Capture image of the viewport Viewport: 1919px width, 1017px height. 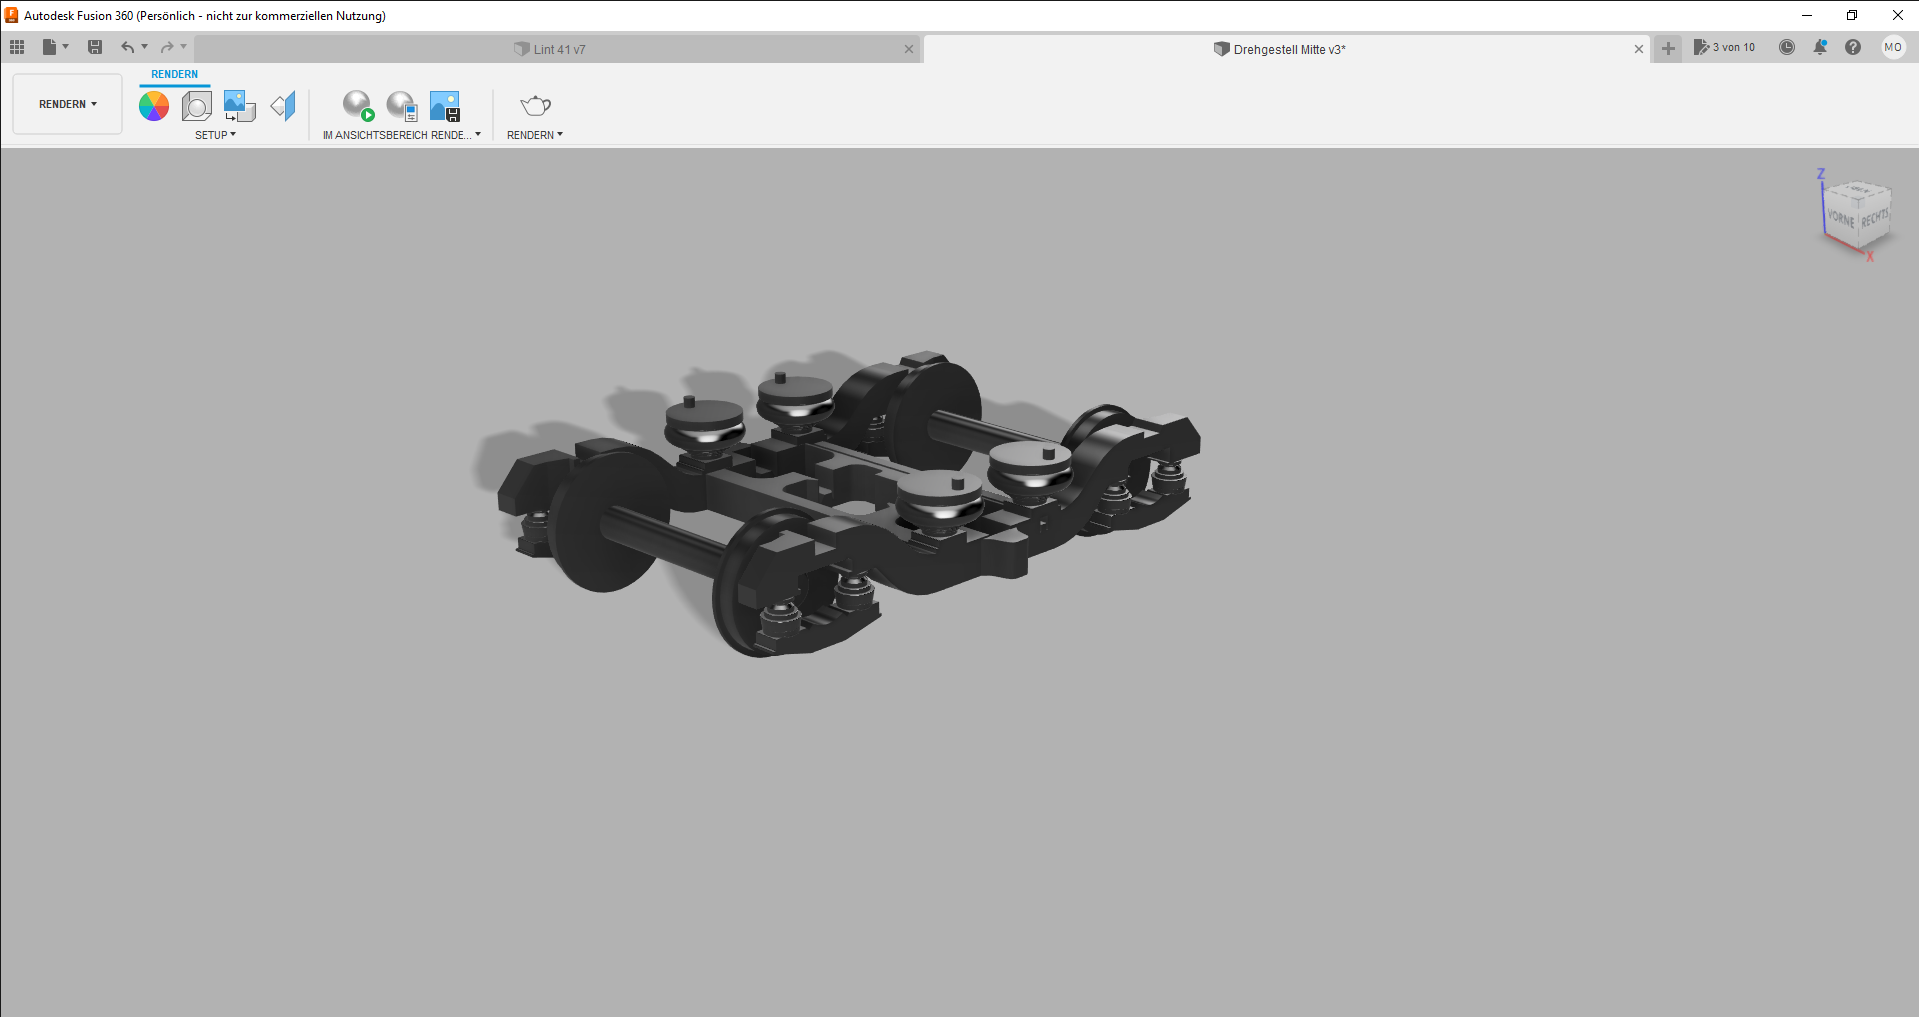445,105
